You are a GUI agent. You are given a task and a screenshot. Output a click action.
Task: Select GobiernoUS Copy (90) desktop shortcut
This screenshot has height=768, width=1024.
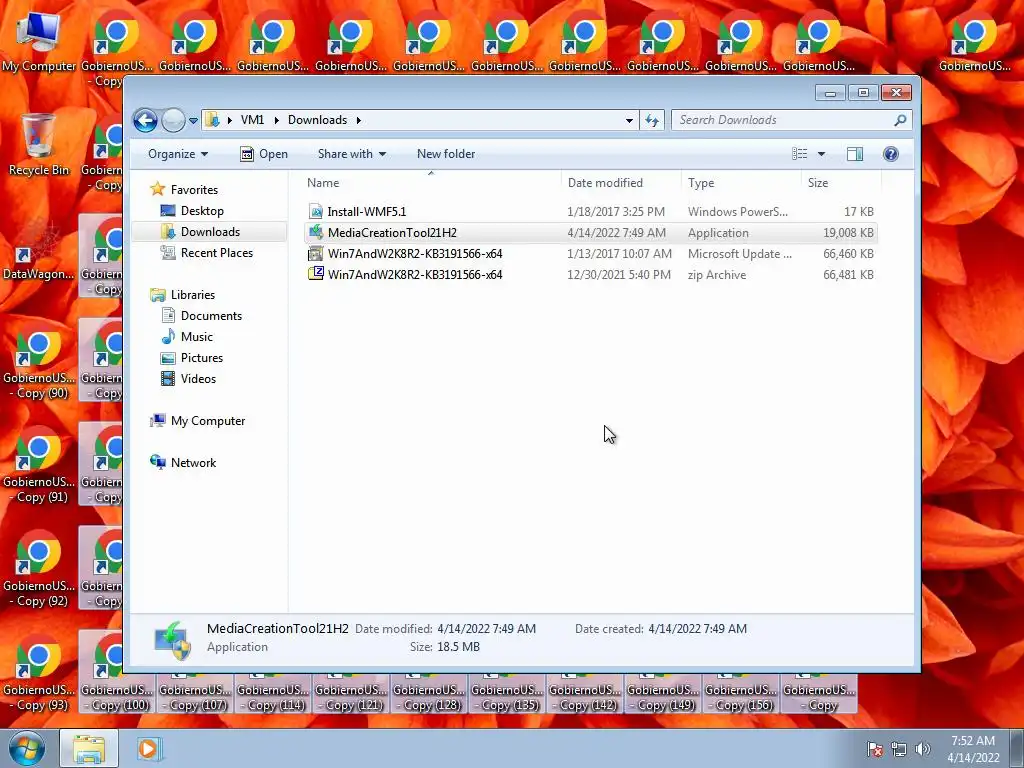click(x=39, y=365)
